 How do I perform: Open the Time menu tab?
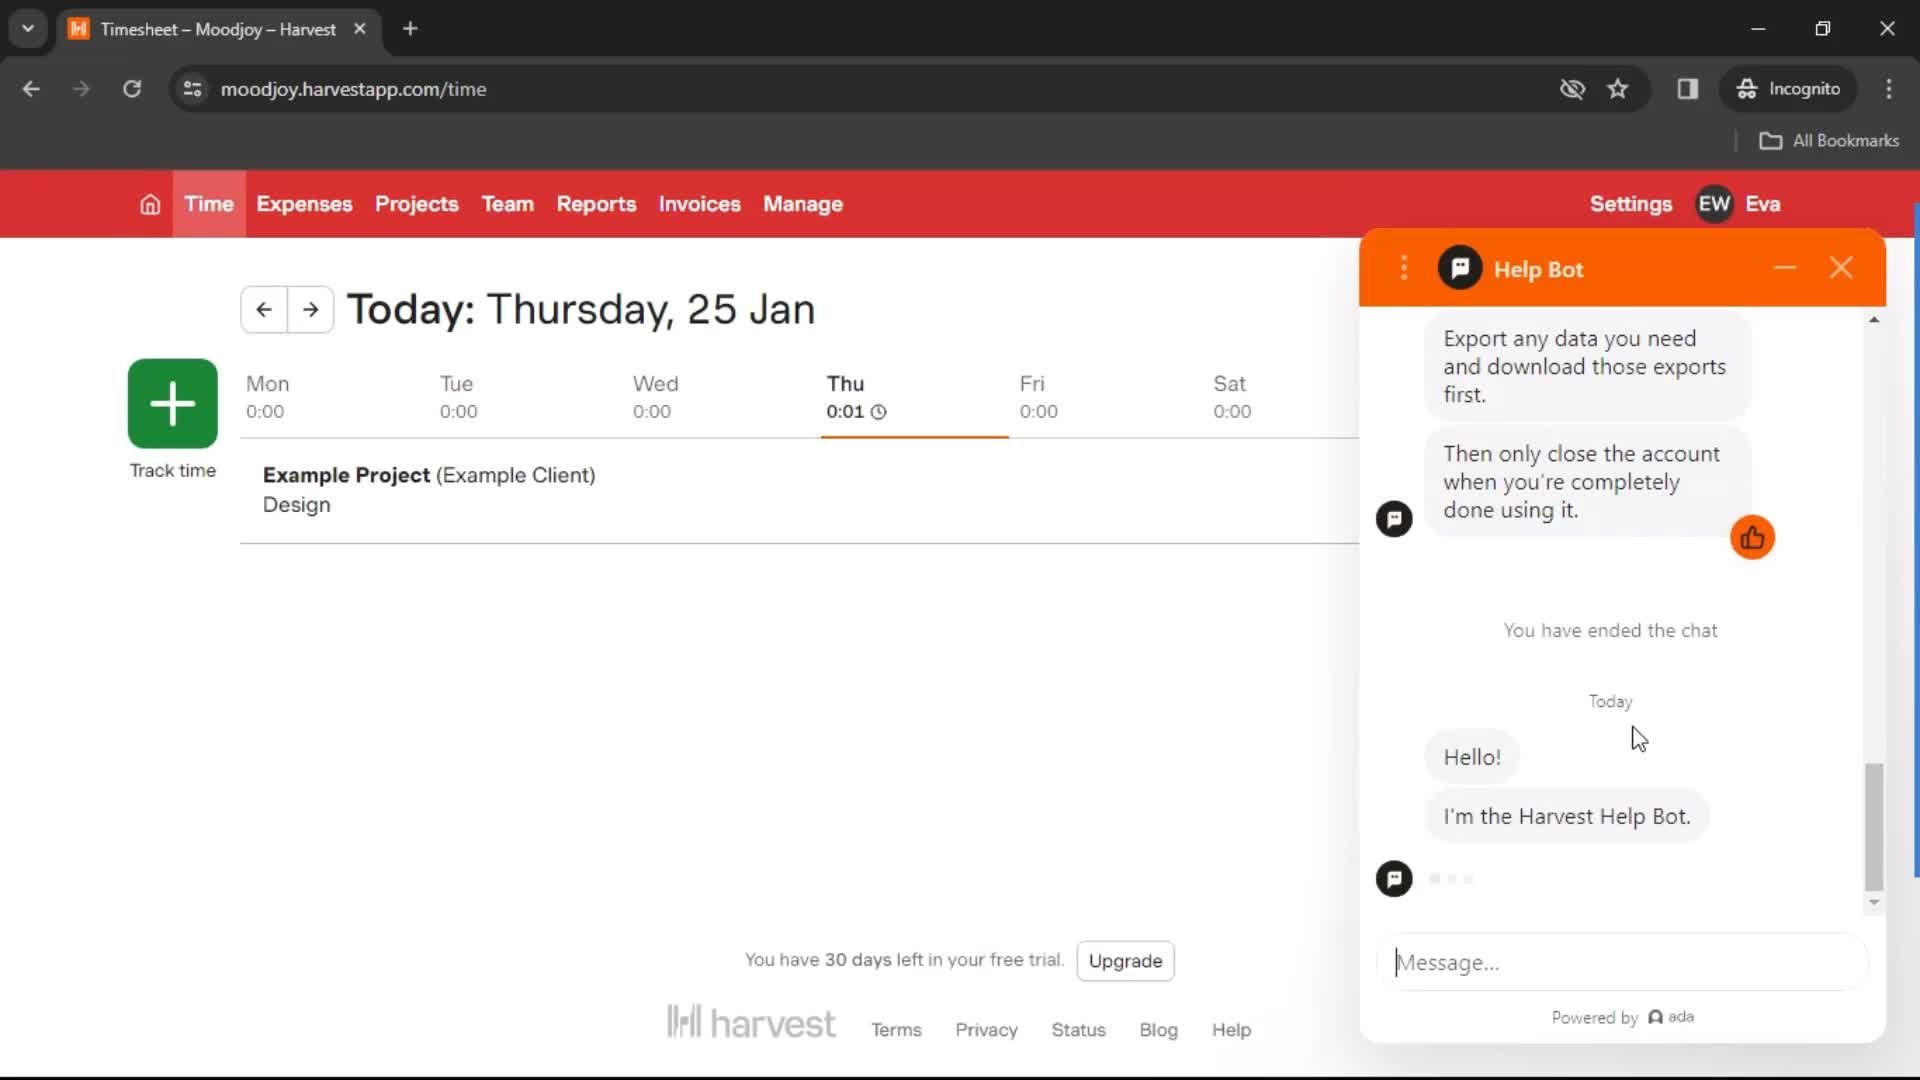click(209, 204)
